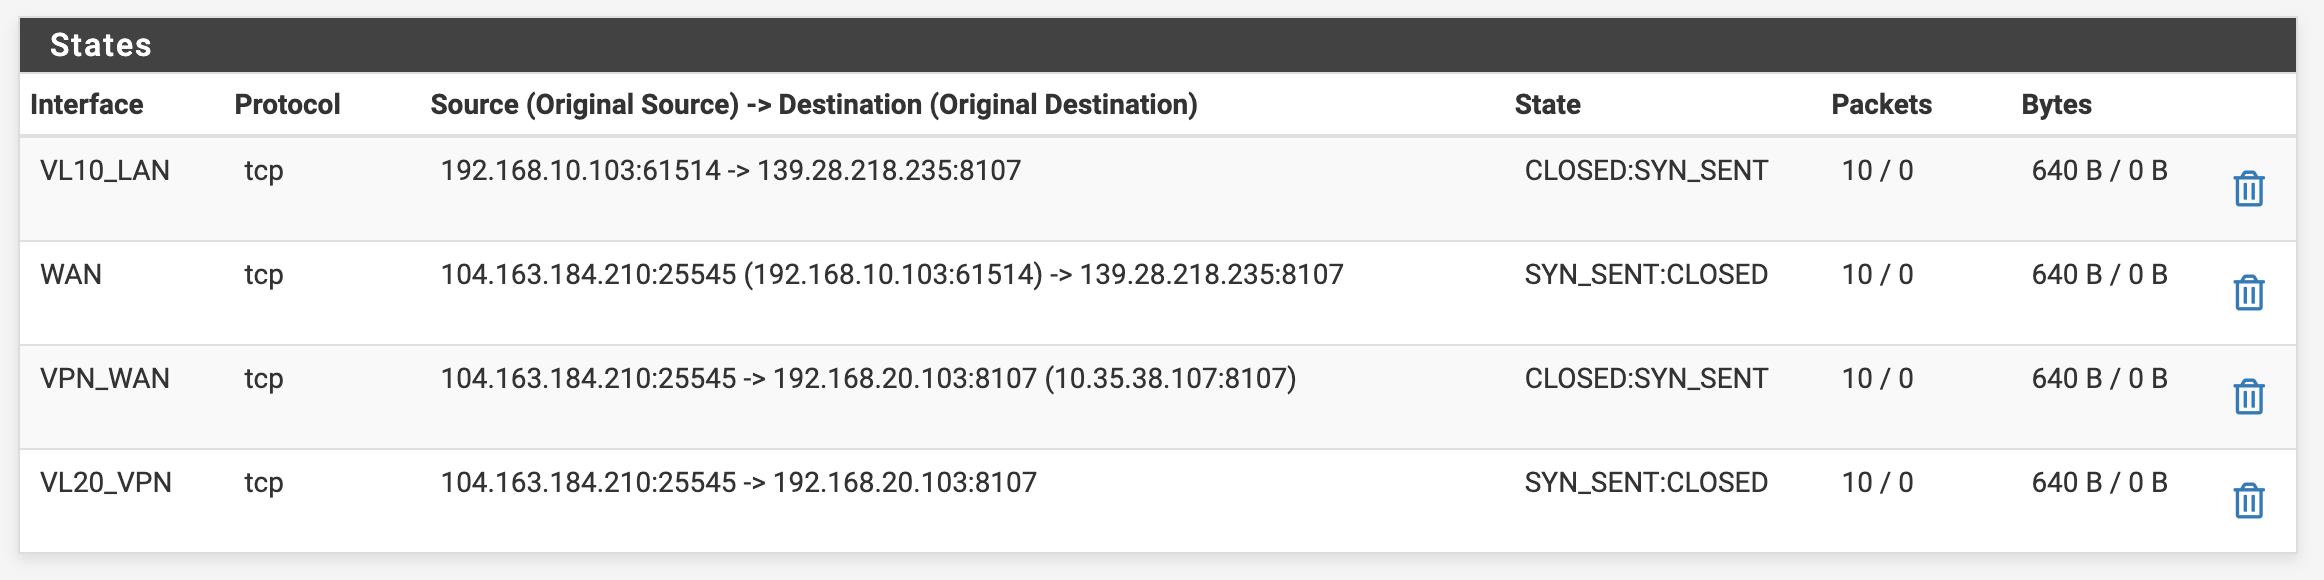This screenshot has height=580, width=2324.
Task: Click the WAN row NAT address text
Action: point(892,274)
